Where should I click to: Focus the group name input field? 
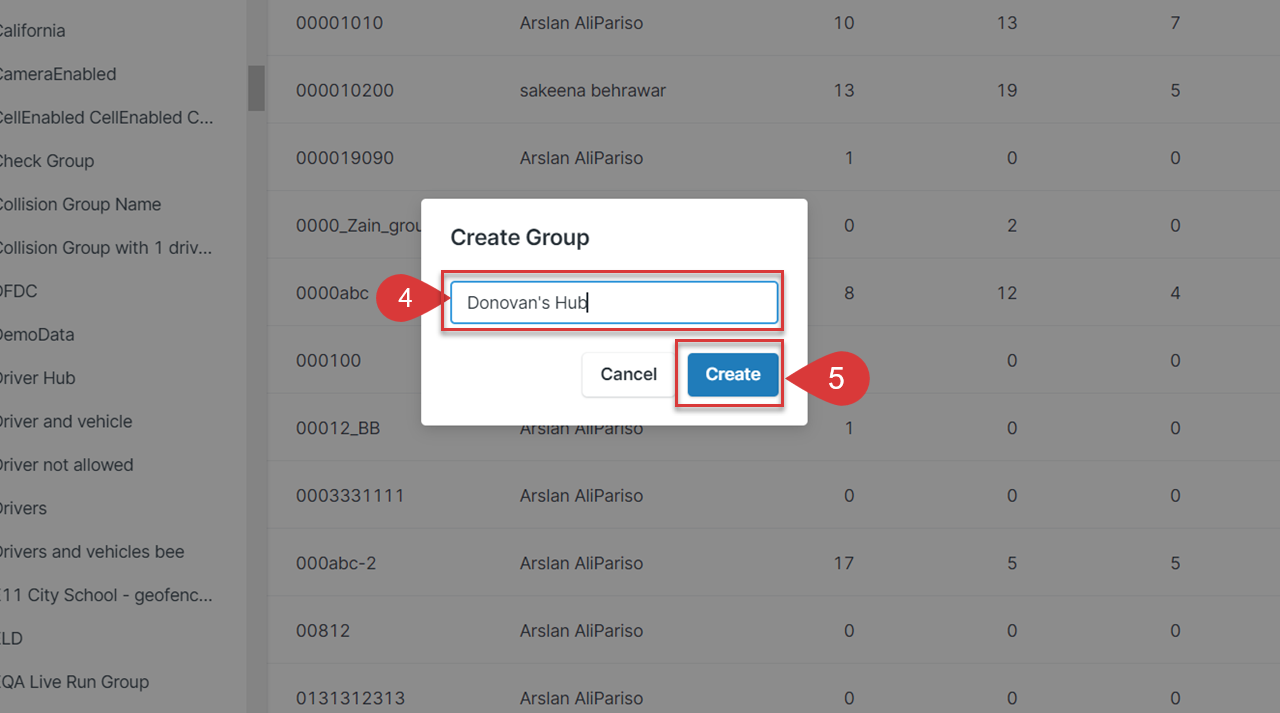coord(614,302)
